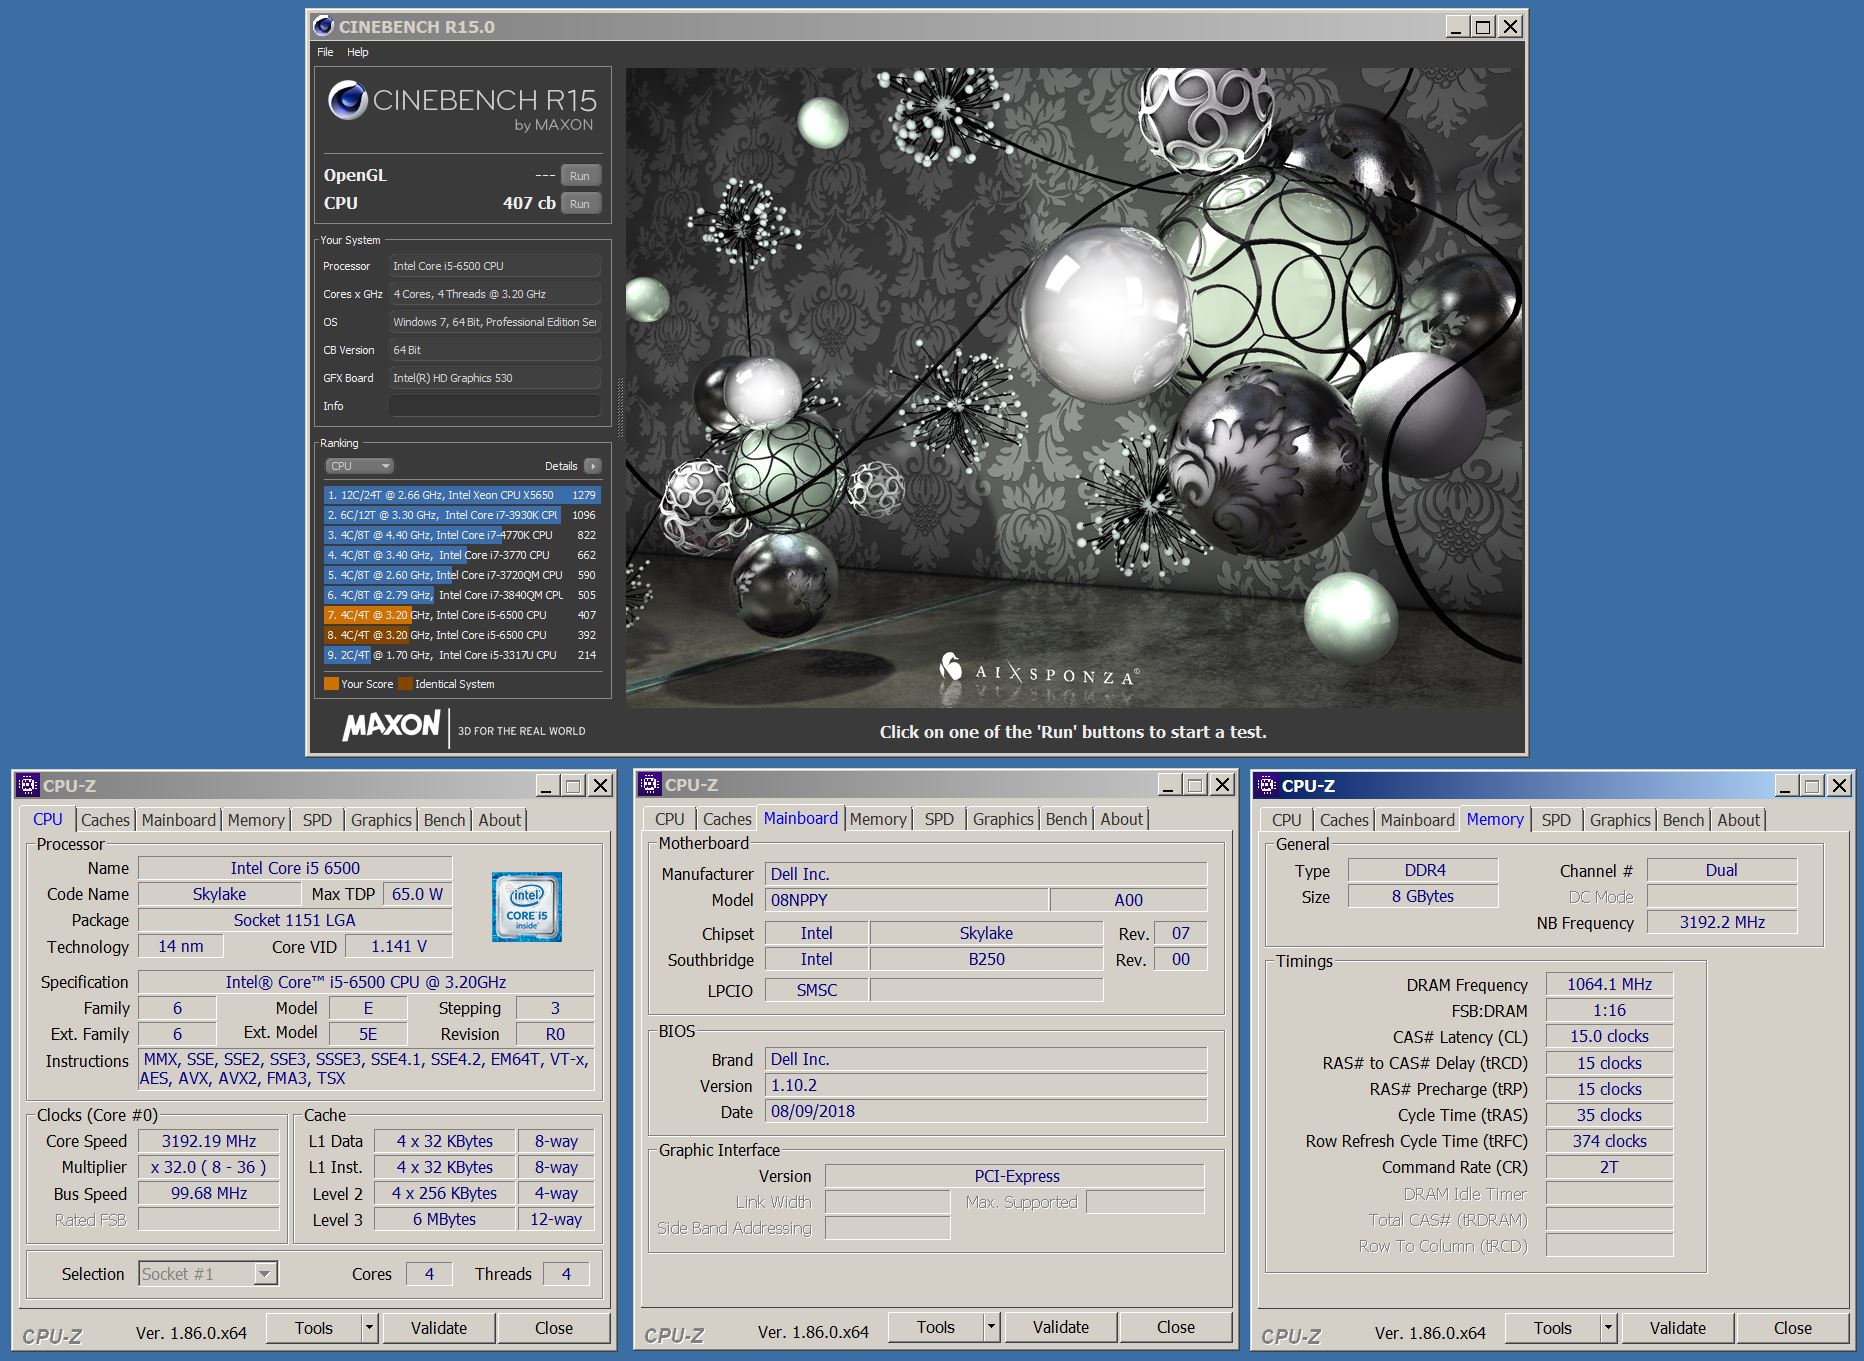
Task: Click Validate in the Mainboard CPU-Z window
Action: pos(1060,1327)
